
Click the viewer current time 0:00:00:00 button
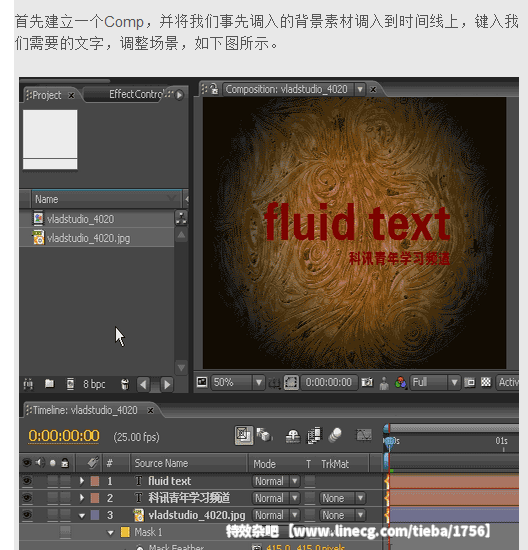point(328,382)
